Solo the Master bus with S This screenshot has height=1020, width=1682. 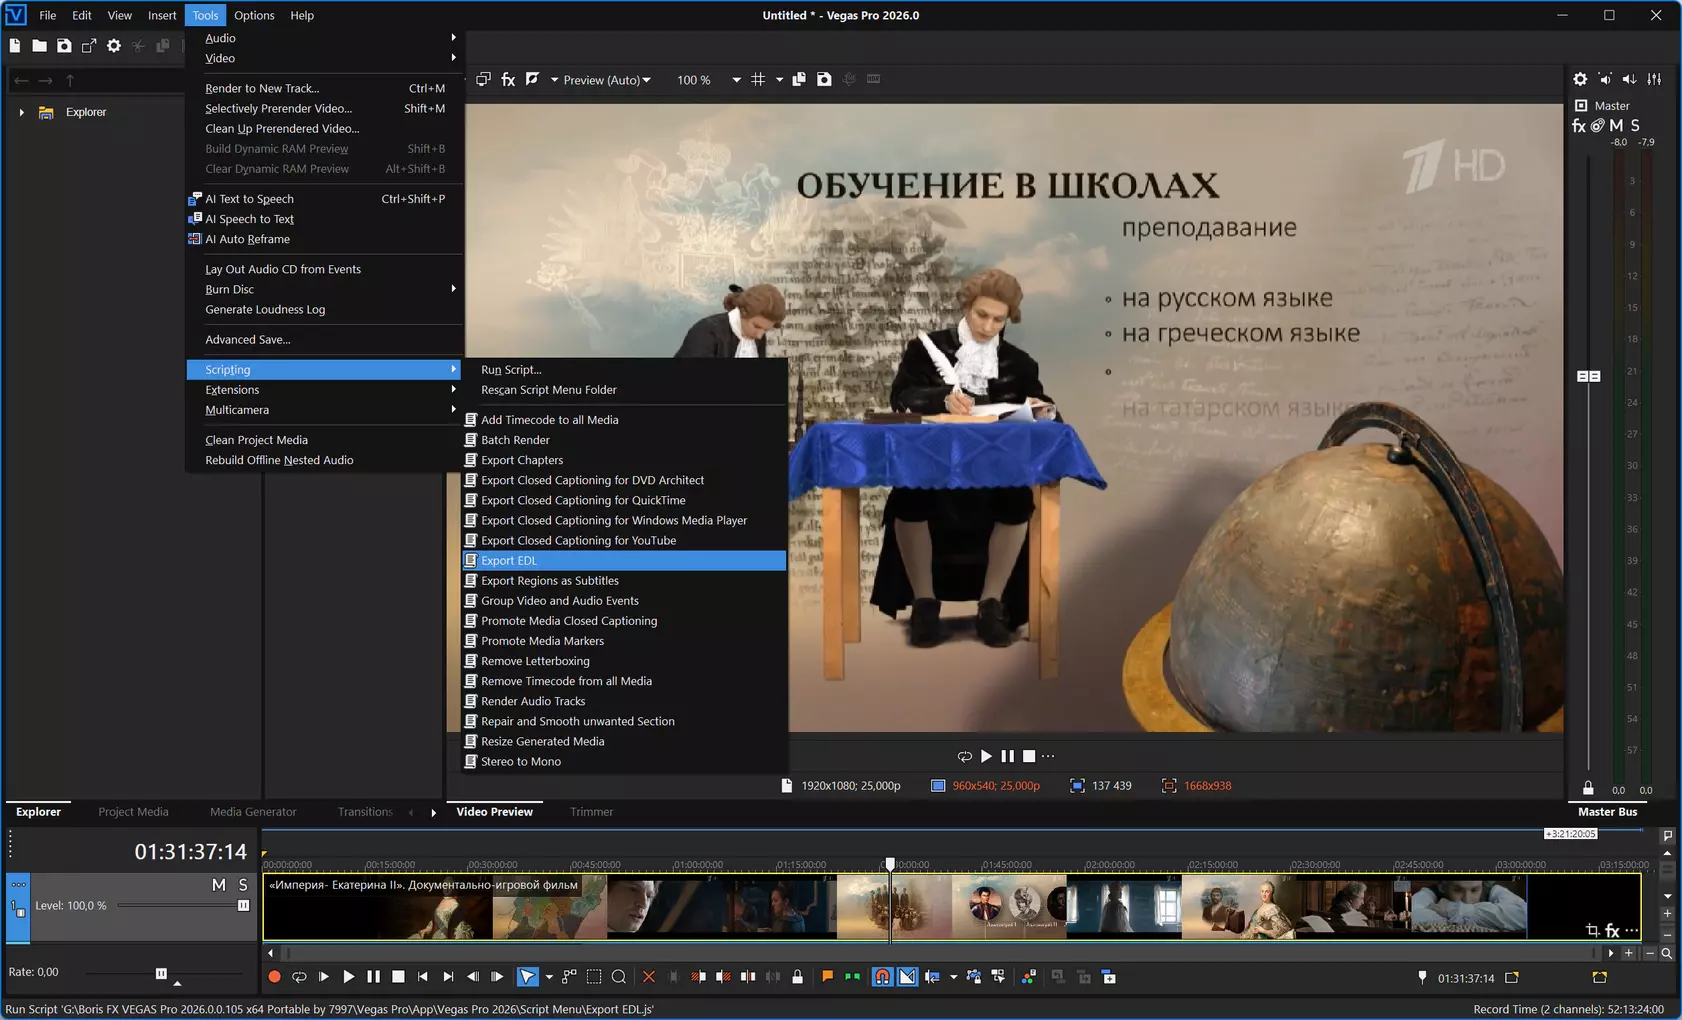pos(1635,126)
